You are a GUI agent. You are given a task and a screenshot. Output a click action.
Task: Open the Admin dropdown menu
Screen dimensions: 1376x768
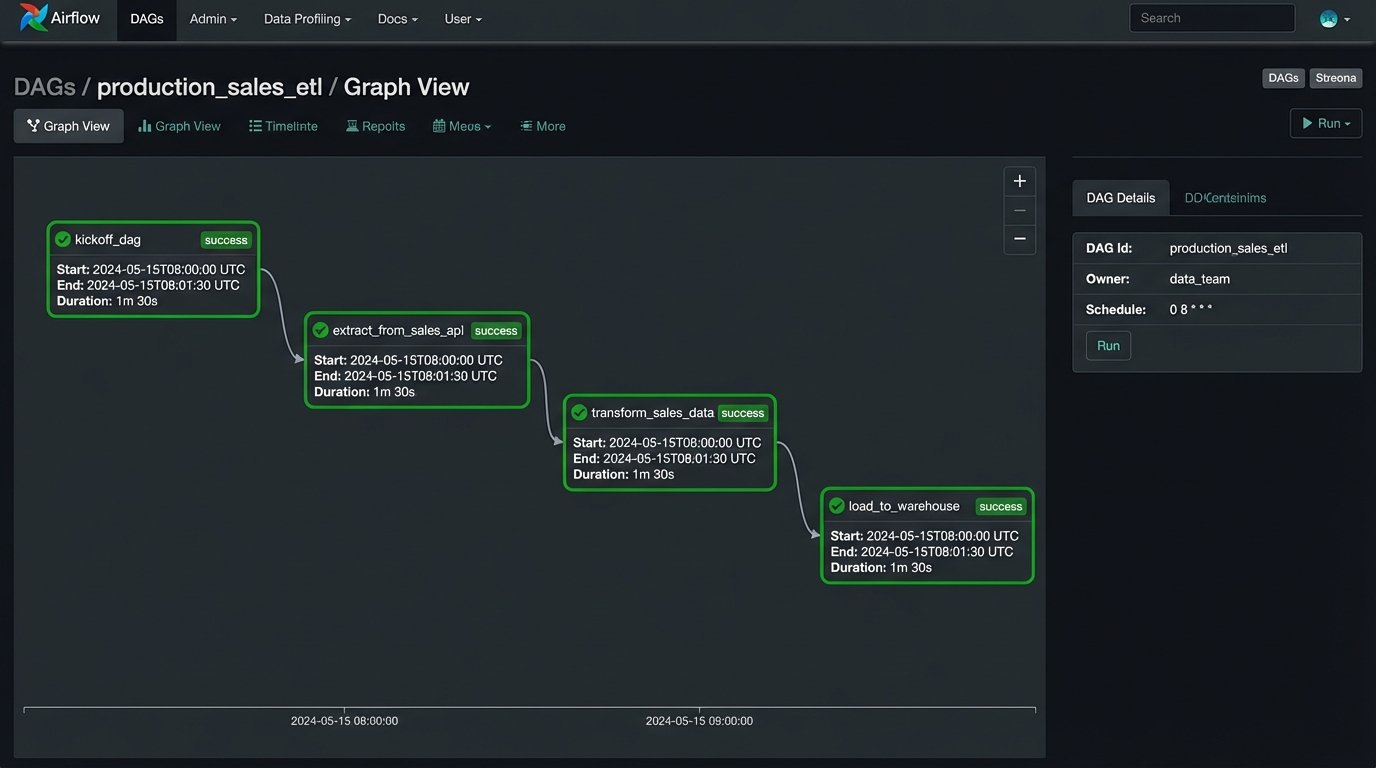point(212,18)
